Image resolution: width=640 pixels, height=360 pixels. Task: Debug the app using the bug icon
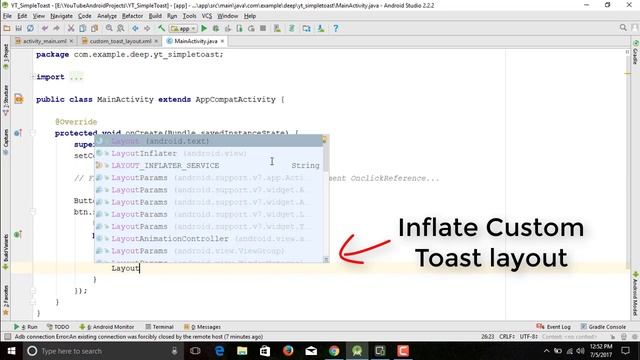coord(216,28)
